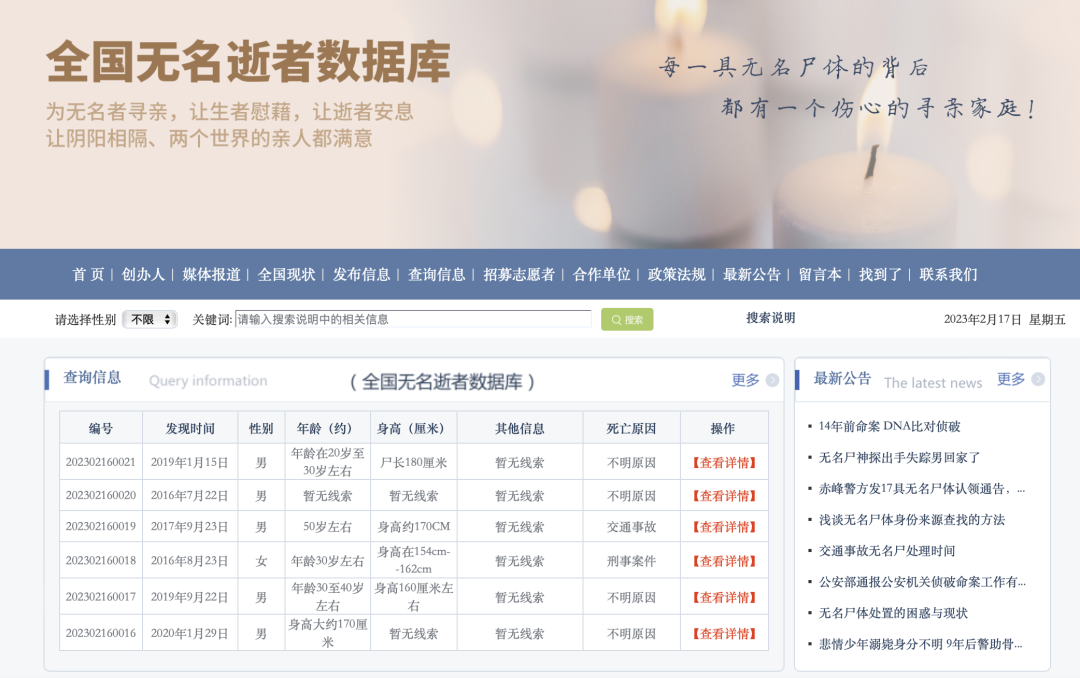Open details for the female record 202302160018
The width and height of the screenshot is (1080, 678).
[x=724, y=561]
